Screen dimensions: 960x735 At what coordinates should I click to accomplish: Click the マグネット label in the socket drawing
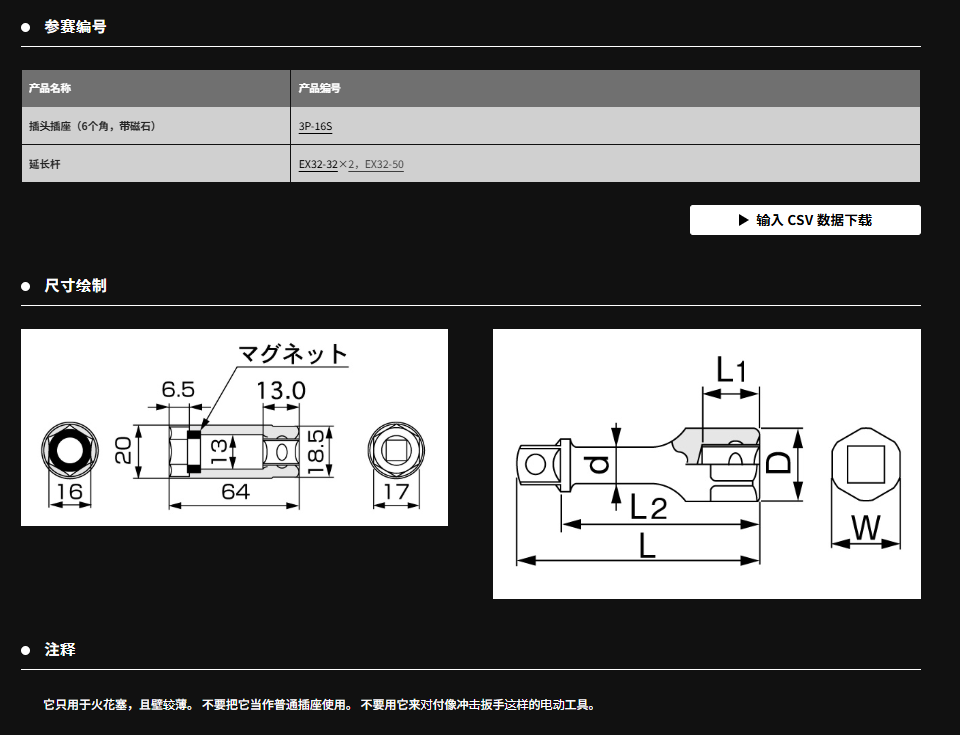point(292,354)
